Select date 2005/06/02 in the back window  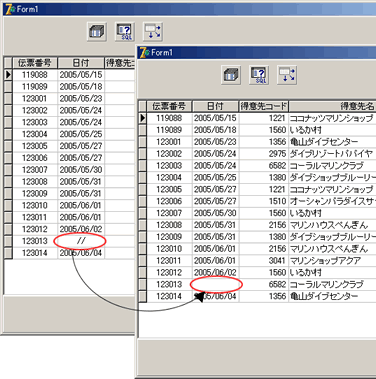pyautogui.click(x=81, y=229)
